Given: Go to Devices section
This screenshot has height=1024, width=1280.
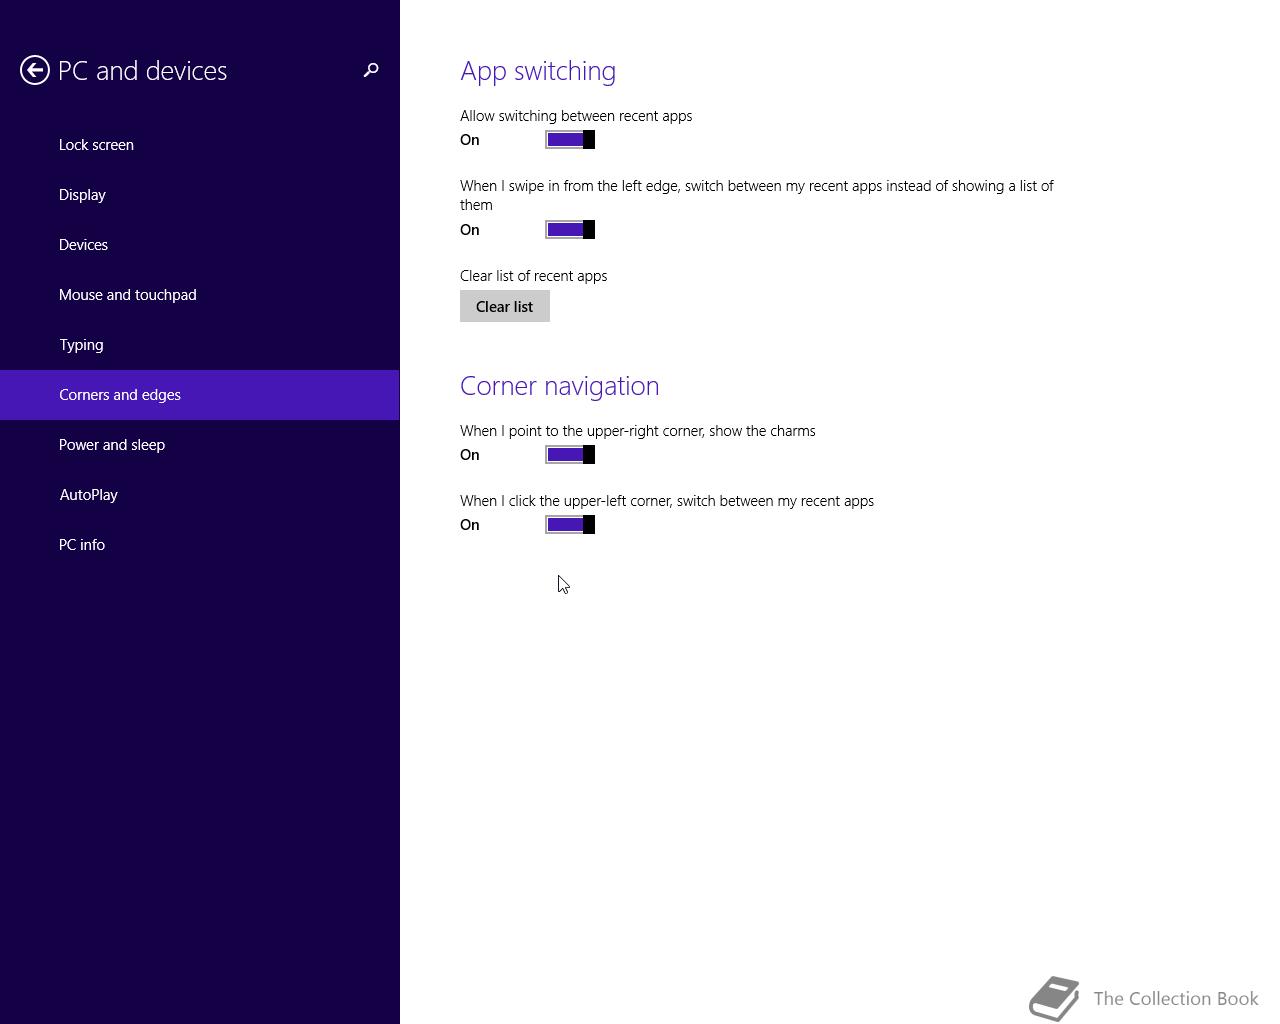Looking at the screenshot, I should [x=200, y=245].
